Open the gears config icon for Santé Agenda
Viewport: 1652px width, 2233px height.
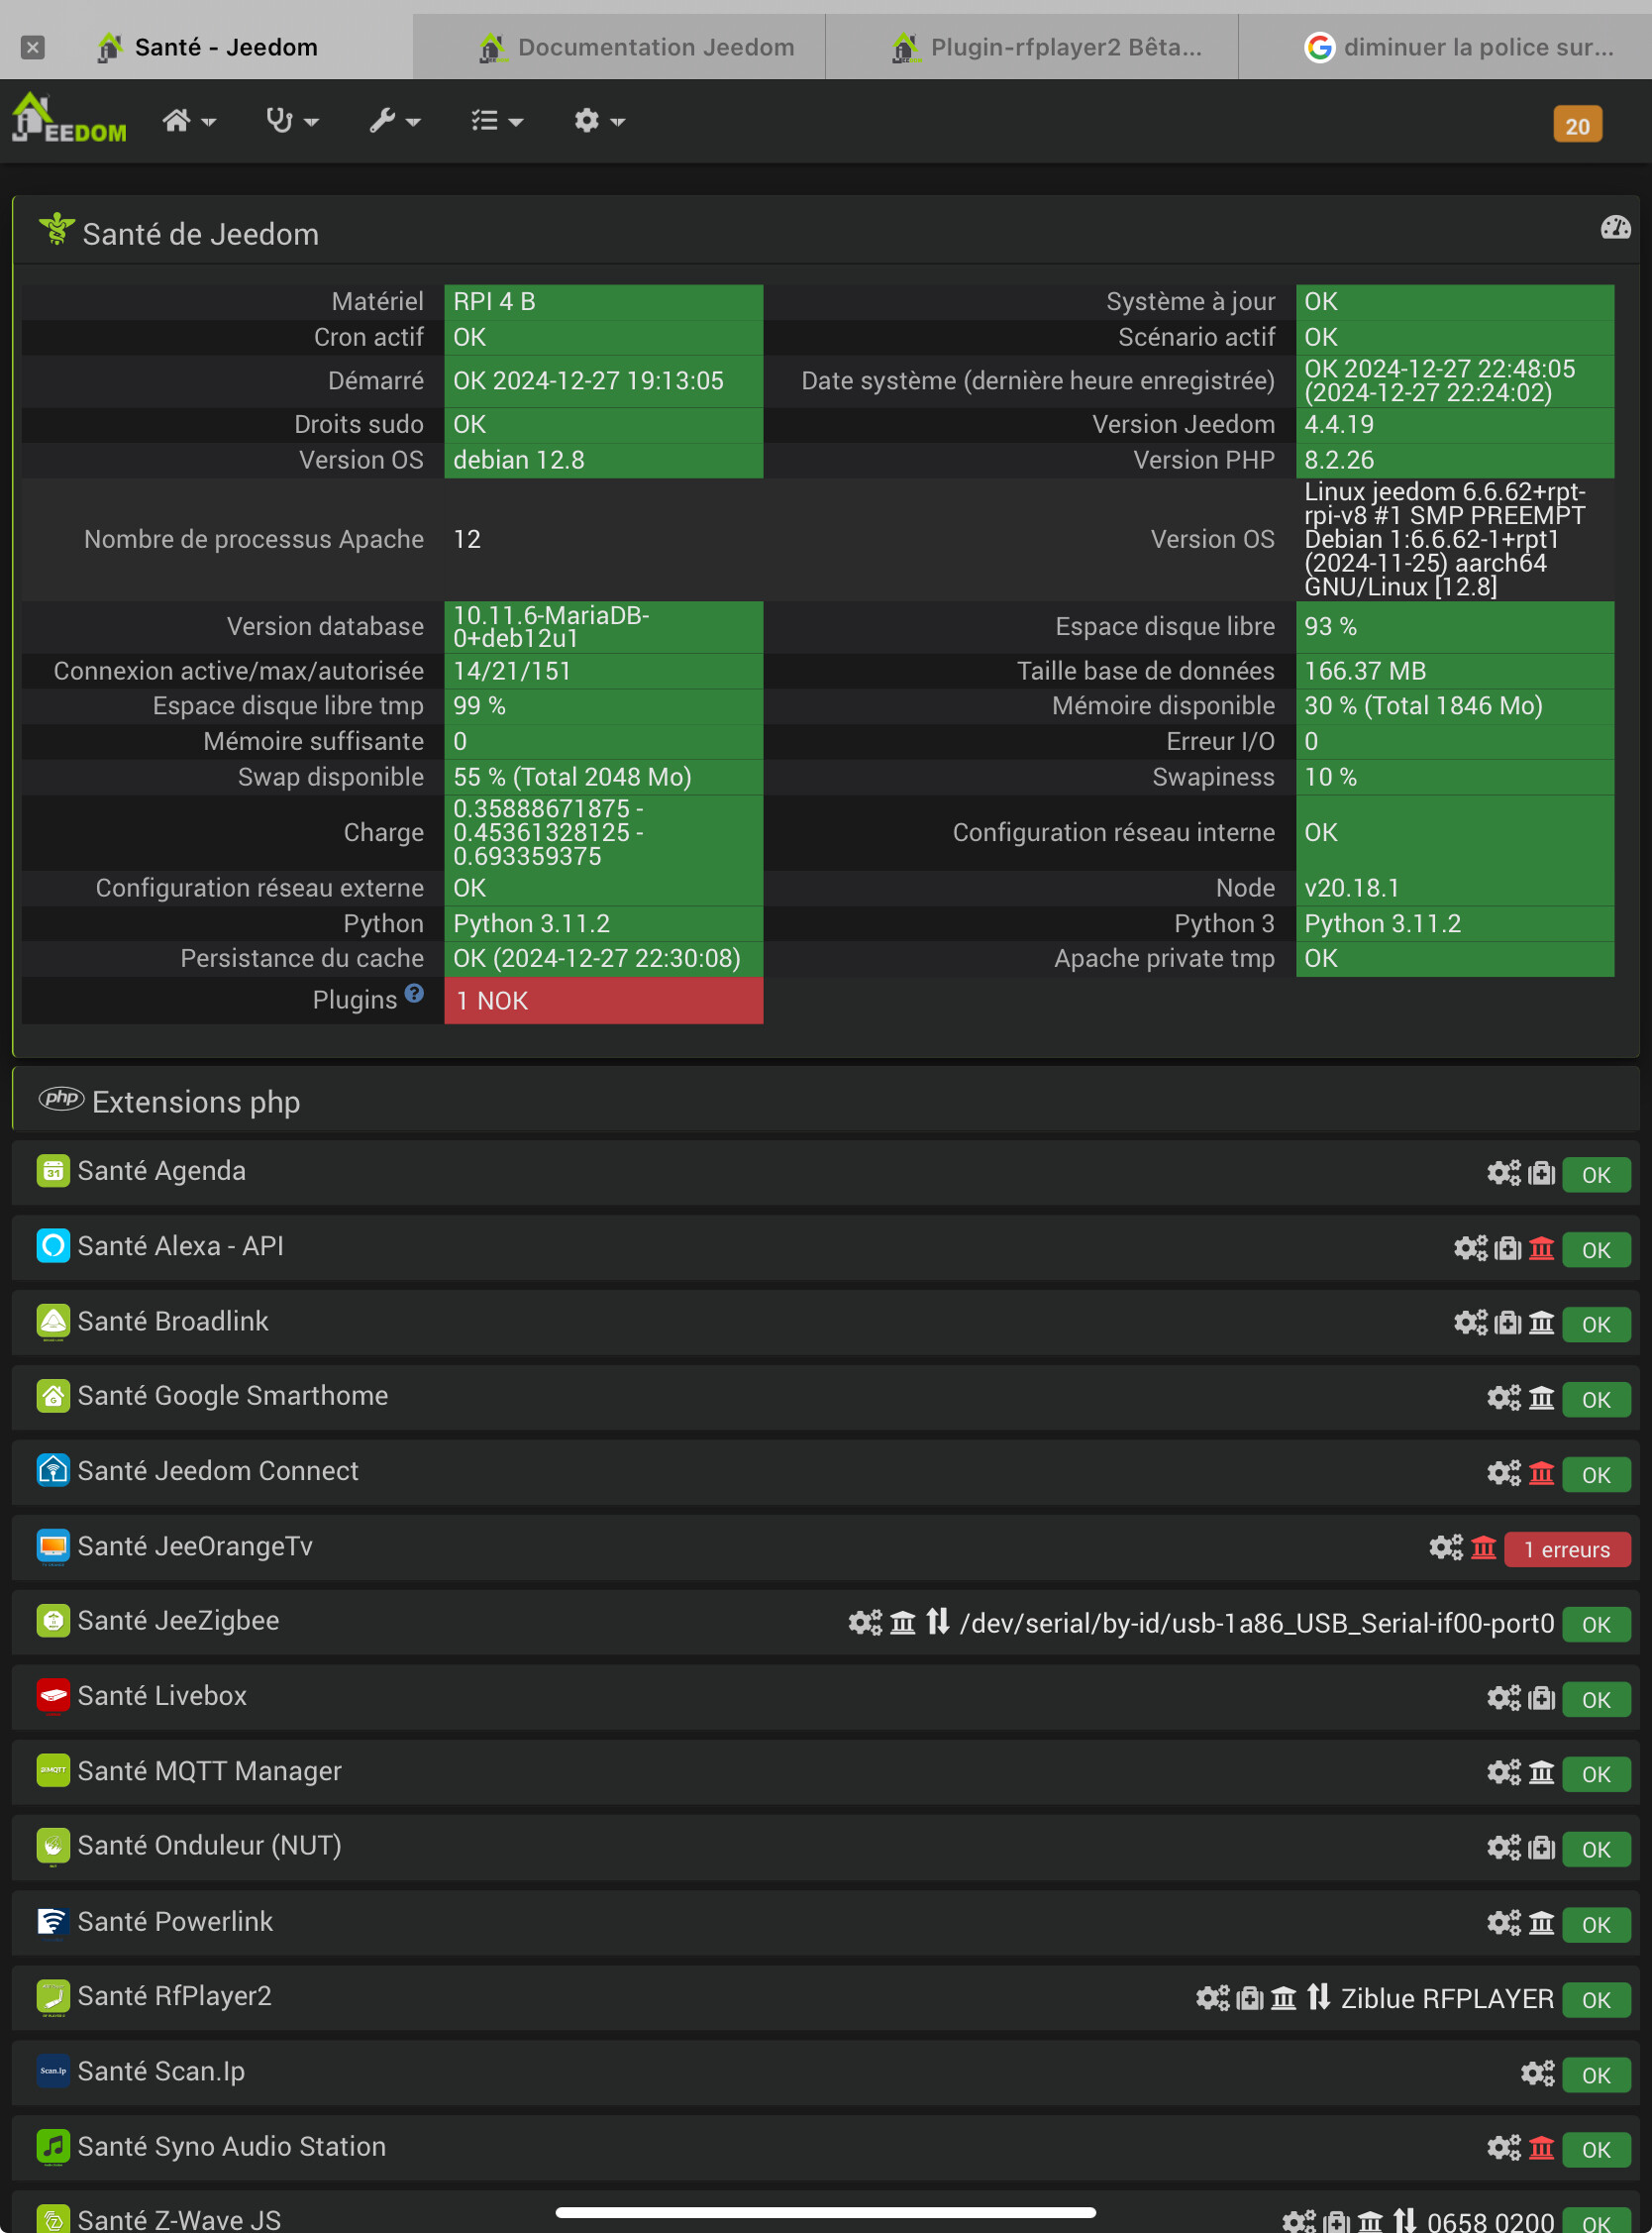coord(1503,1173)
